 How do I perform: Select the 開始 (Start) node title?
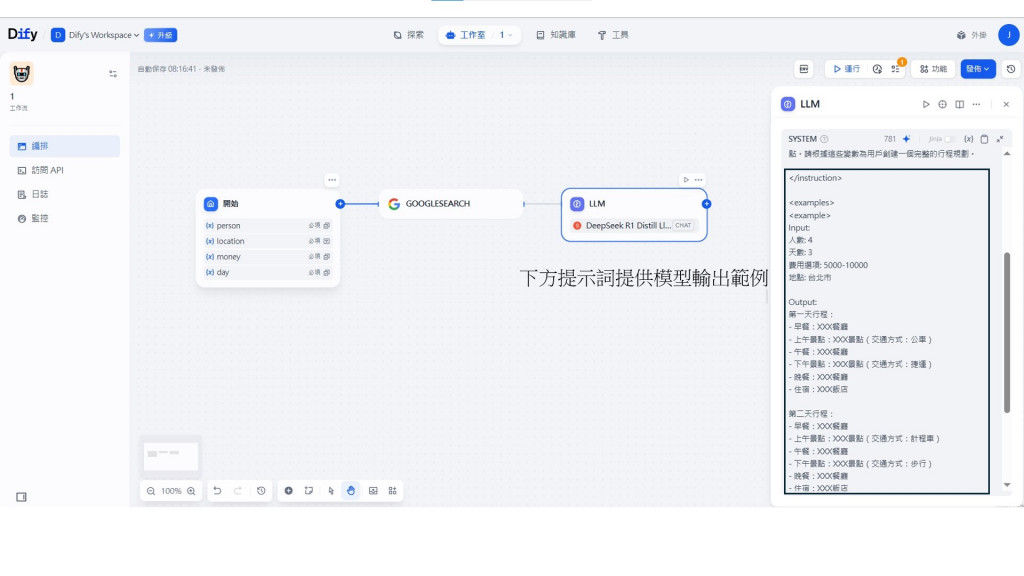coord(231,204)
